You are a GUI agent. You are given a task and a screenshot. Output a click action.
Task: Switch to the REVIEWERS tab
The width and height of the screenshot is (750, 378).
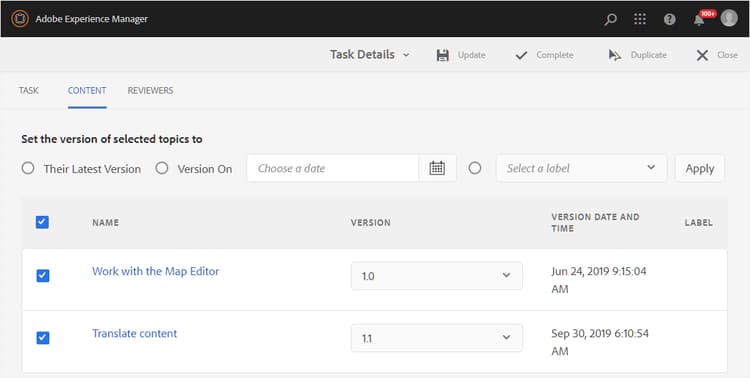[150, 90]
